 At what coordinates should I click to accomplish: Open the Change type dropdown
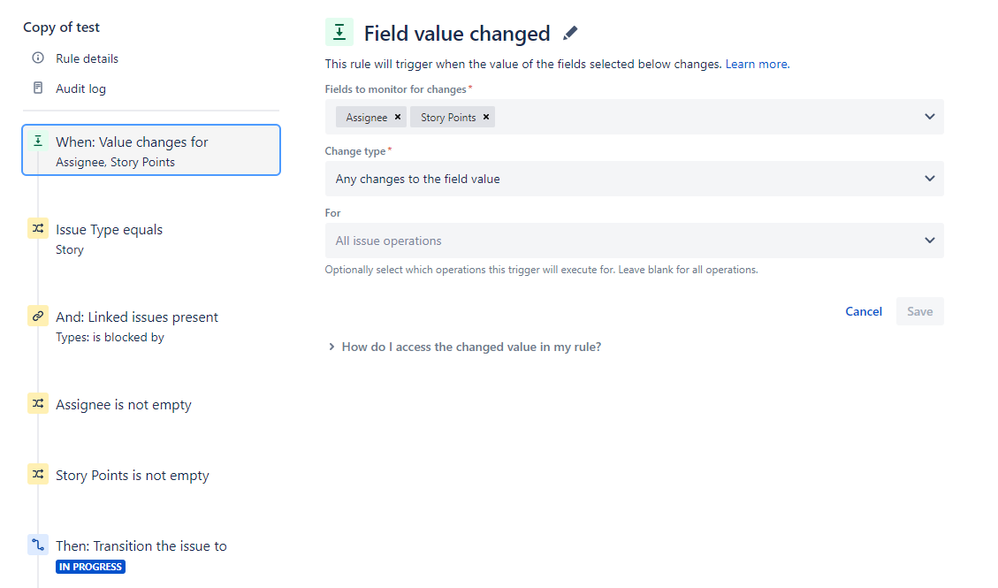929,179
